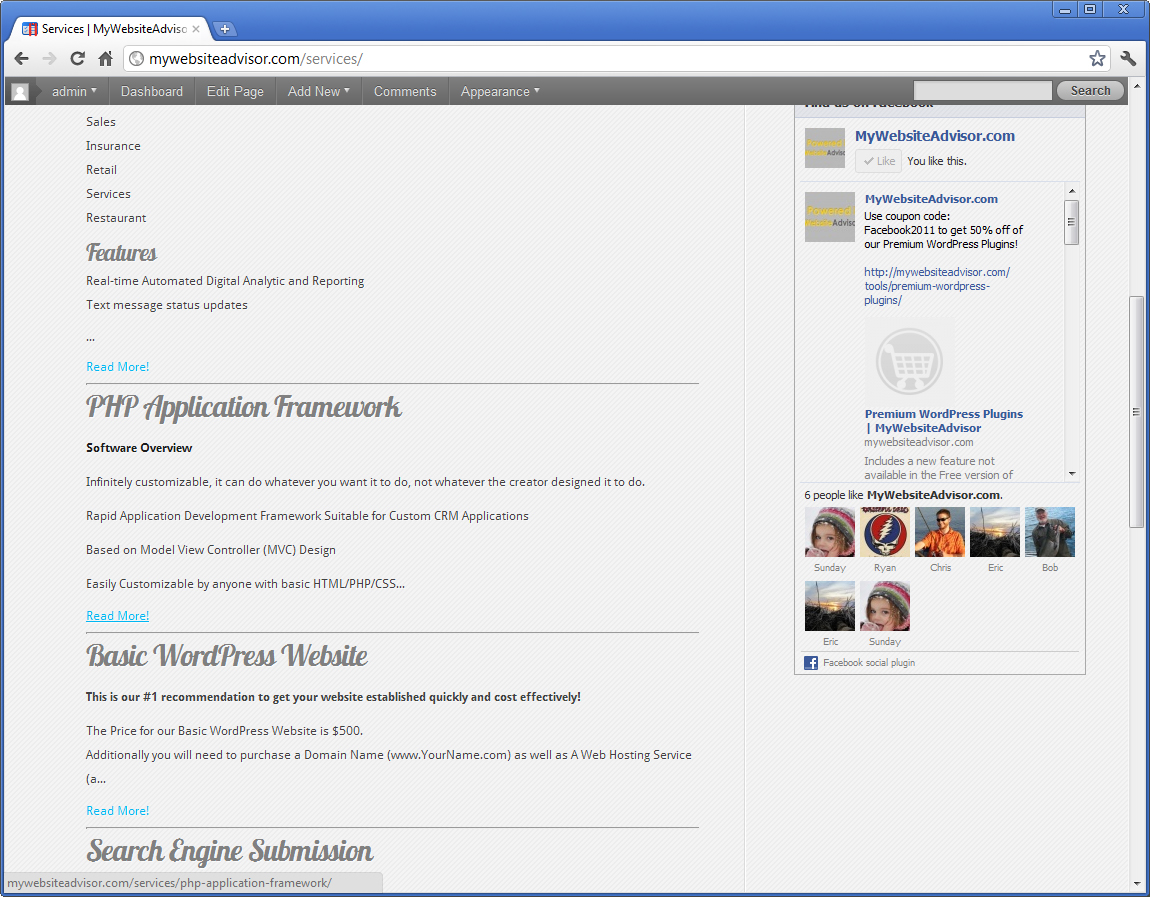Click Facebook social plugin link
The height and width of the screenshot is (897, 1150).
(x=868, y=663)
